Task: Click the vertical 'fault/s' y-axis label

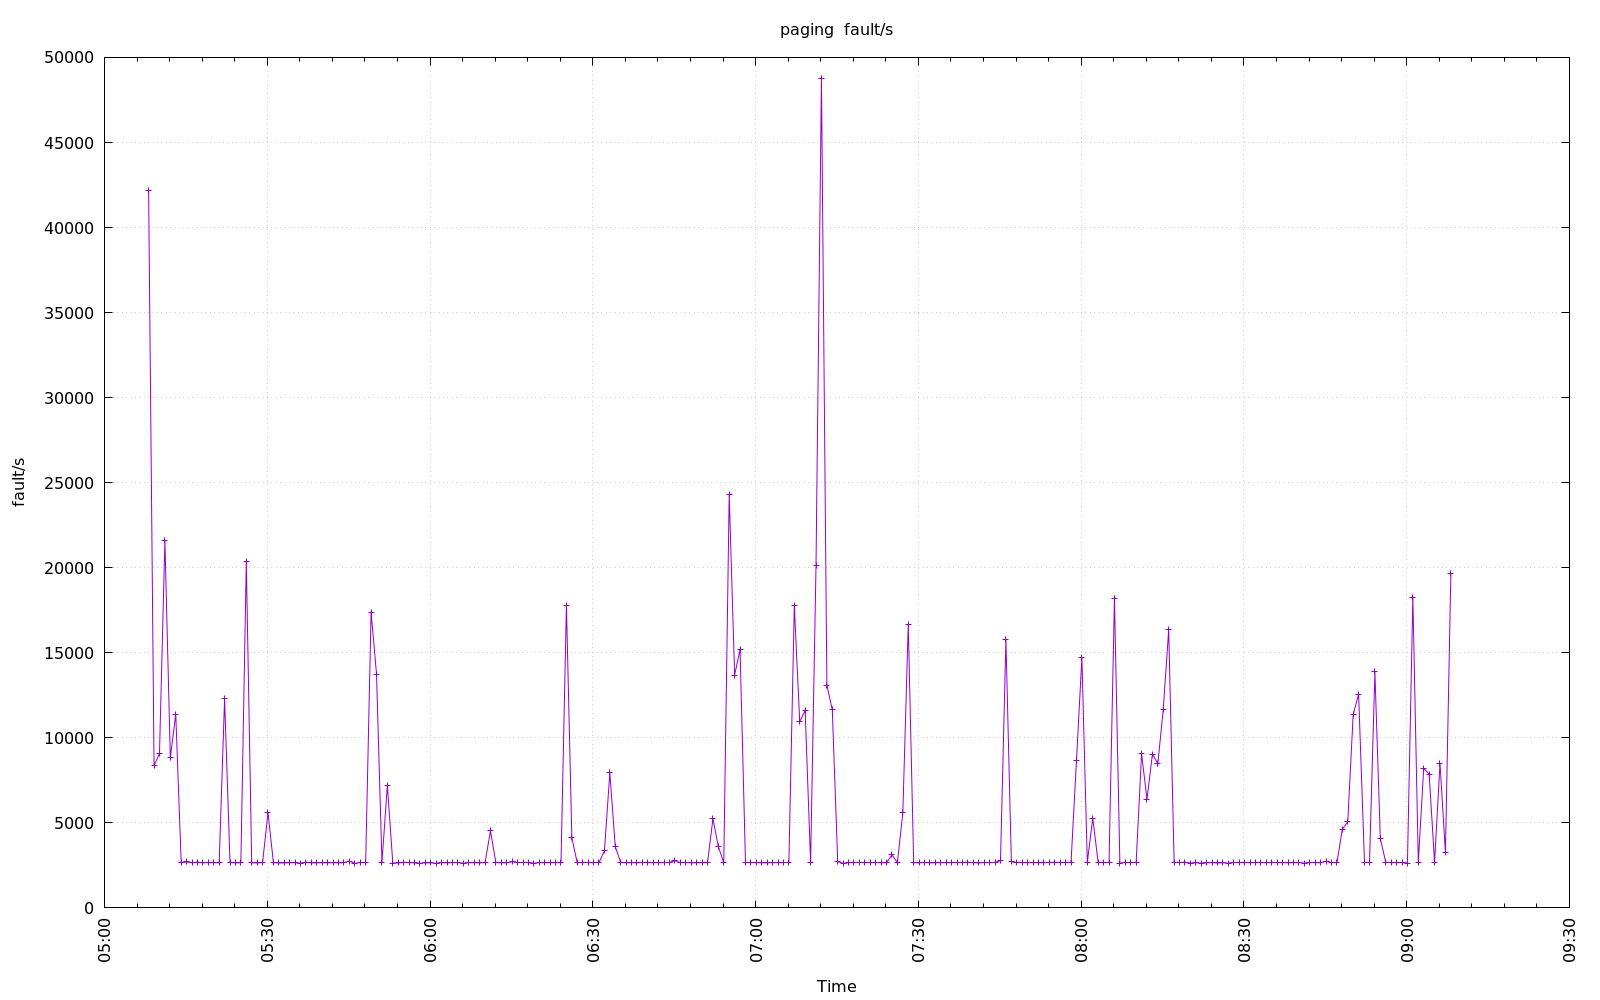Action: [19, 482]
